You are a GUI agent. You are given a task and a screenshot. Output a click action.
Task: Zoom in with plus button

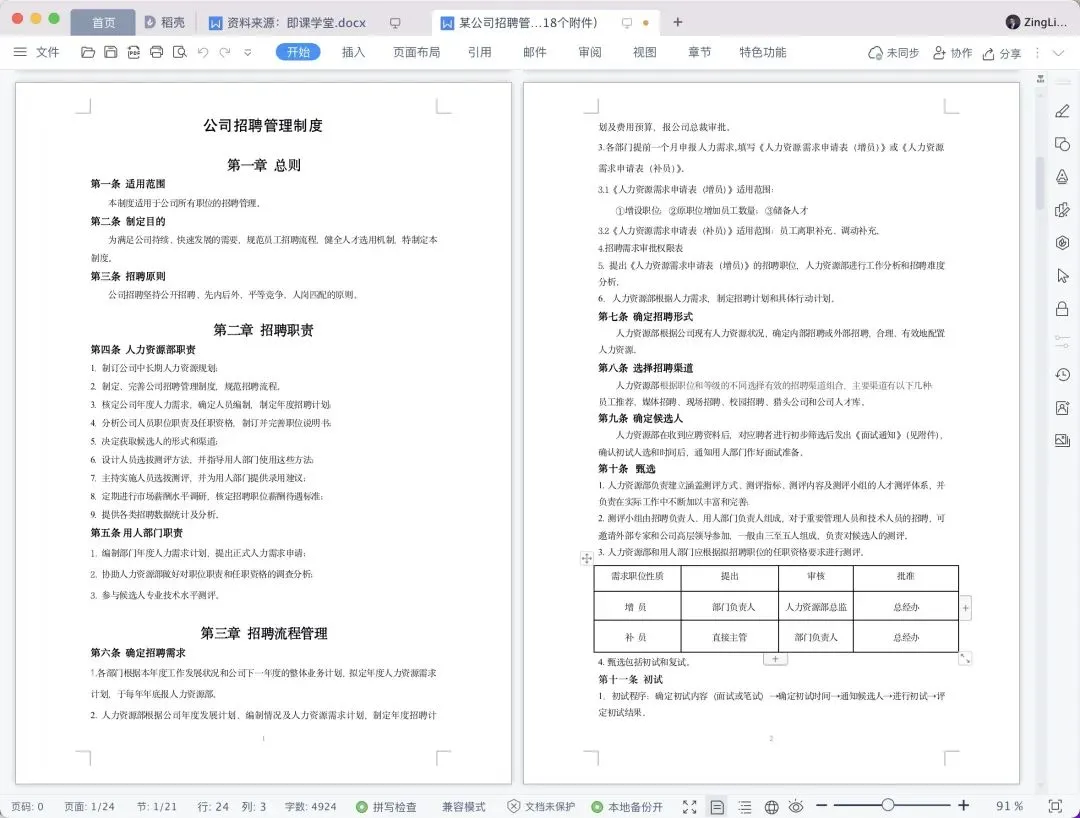[964, 805]
